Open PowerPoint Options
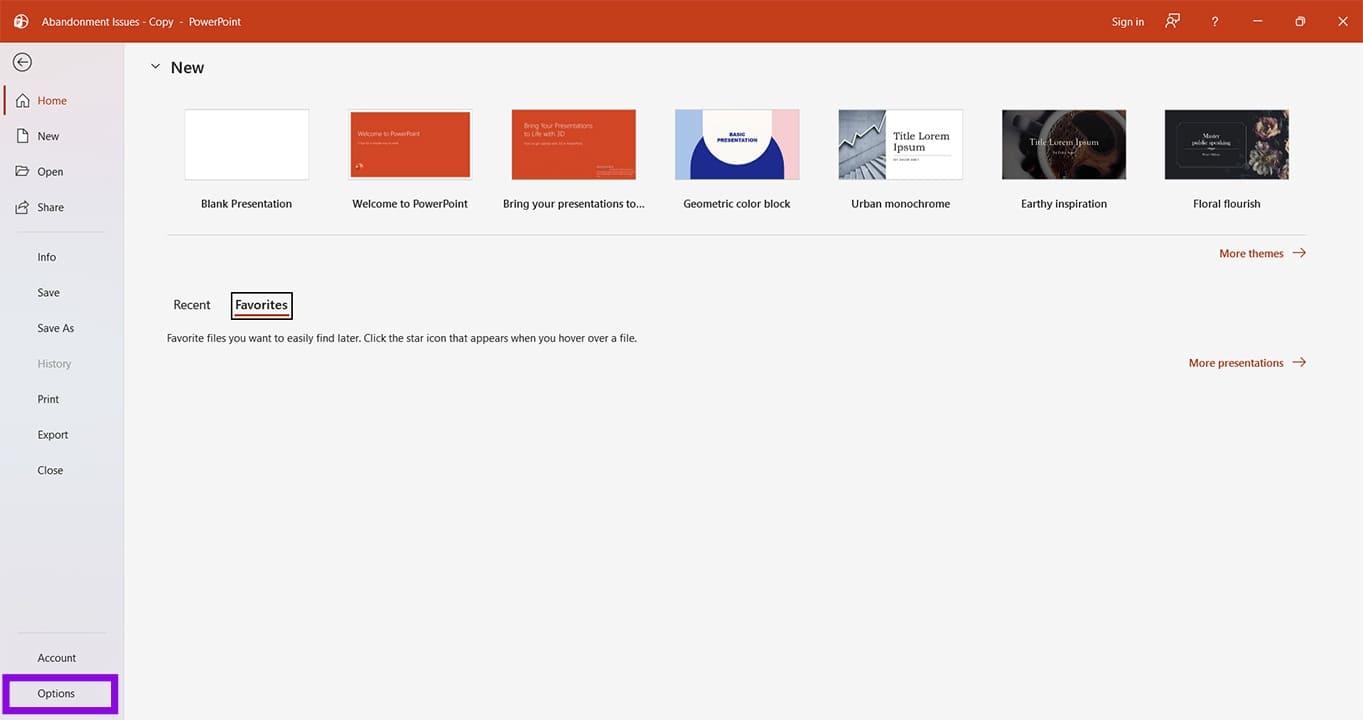The width and height of the screenshot is (1363, 720). [56, 694]
